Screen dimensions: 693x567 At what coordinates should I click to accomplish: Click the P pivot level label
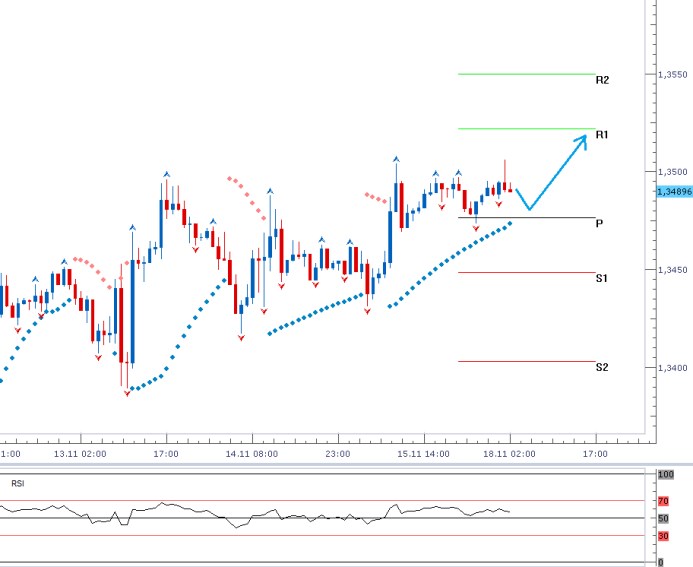point(599,224)
